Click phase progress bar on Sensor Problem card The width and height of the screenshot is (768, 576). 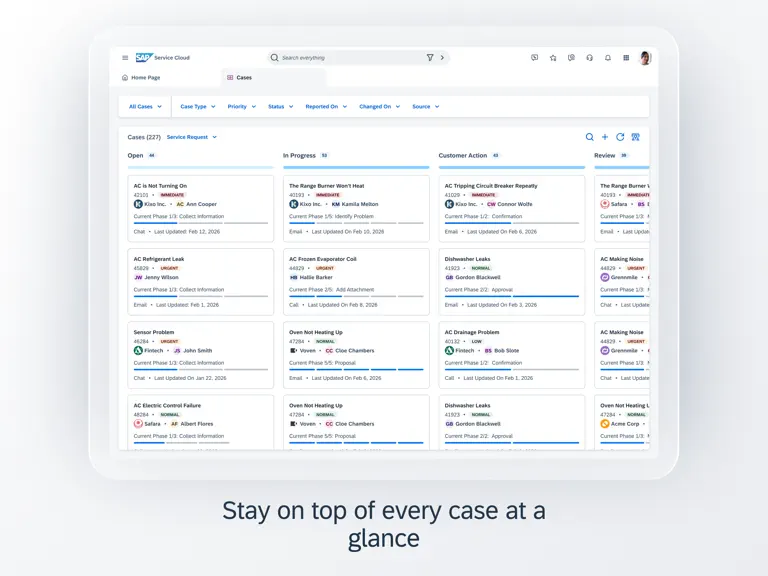[200, 370]
